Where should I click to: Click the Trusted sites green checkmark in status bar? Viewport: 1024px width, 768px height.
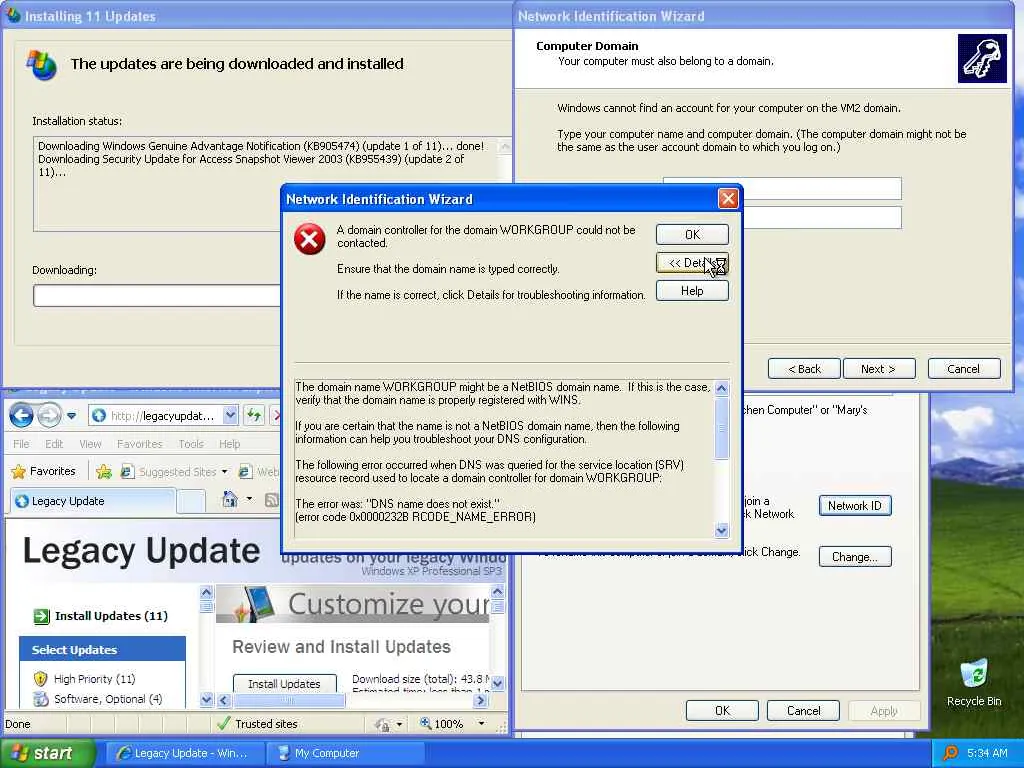[x=223, y=723]
